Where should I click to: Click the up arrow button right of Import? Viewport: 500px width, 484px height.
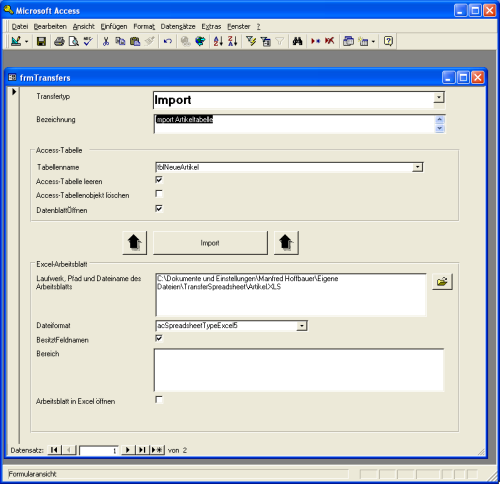coord(286,243)
